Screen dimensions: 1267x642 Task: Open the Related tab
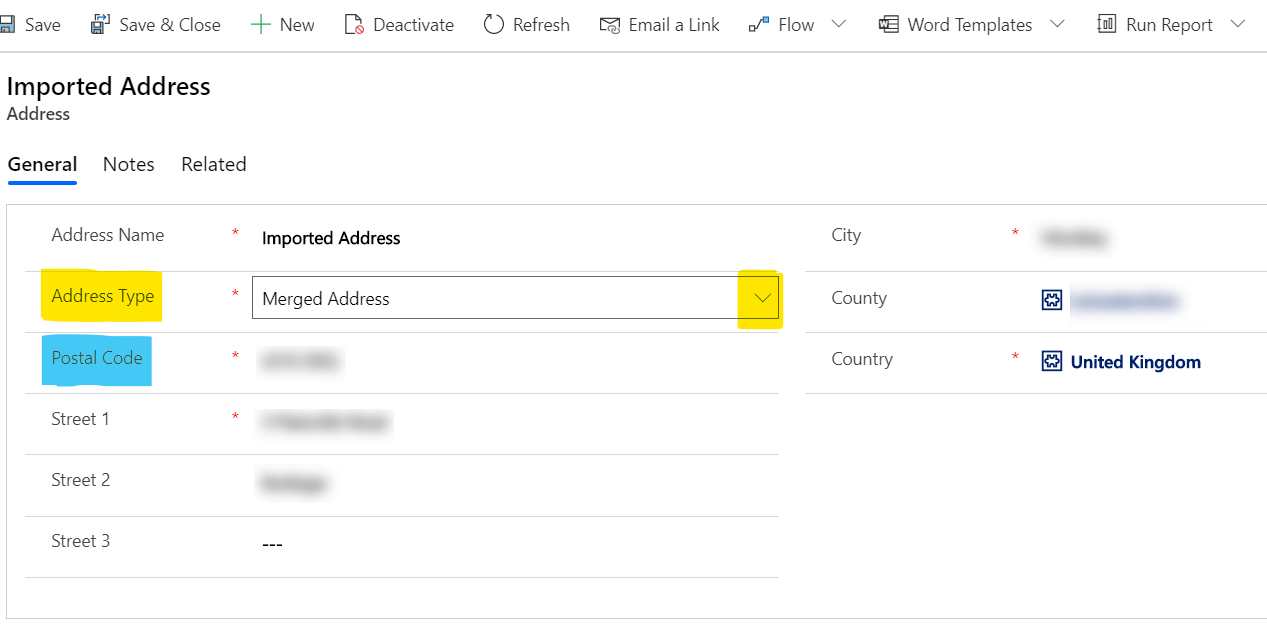[213, 164]
